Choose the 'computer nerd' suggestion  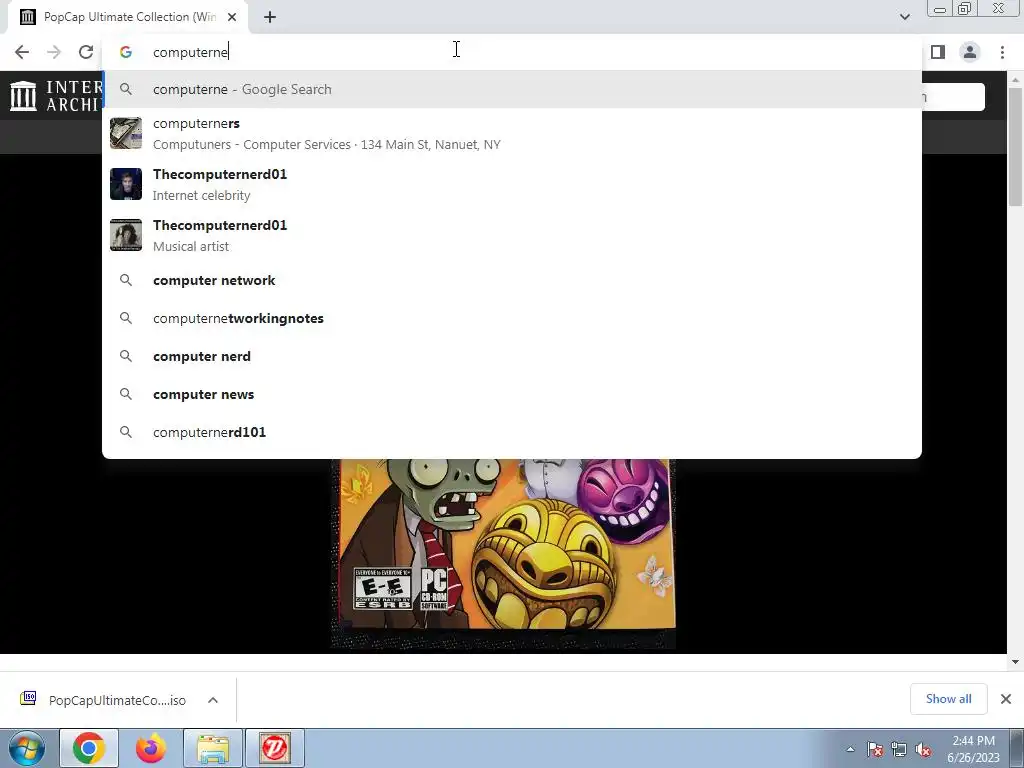(x=512, y=357)
